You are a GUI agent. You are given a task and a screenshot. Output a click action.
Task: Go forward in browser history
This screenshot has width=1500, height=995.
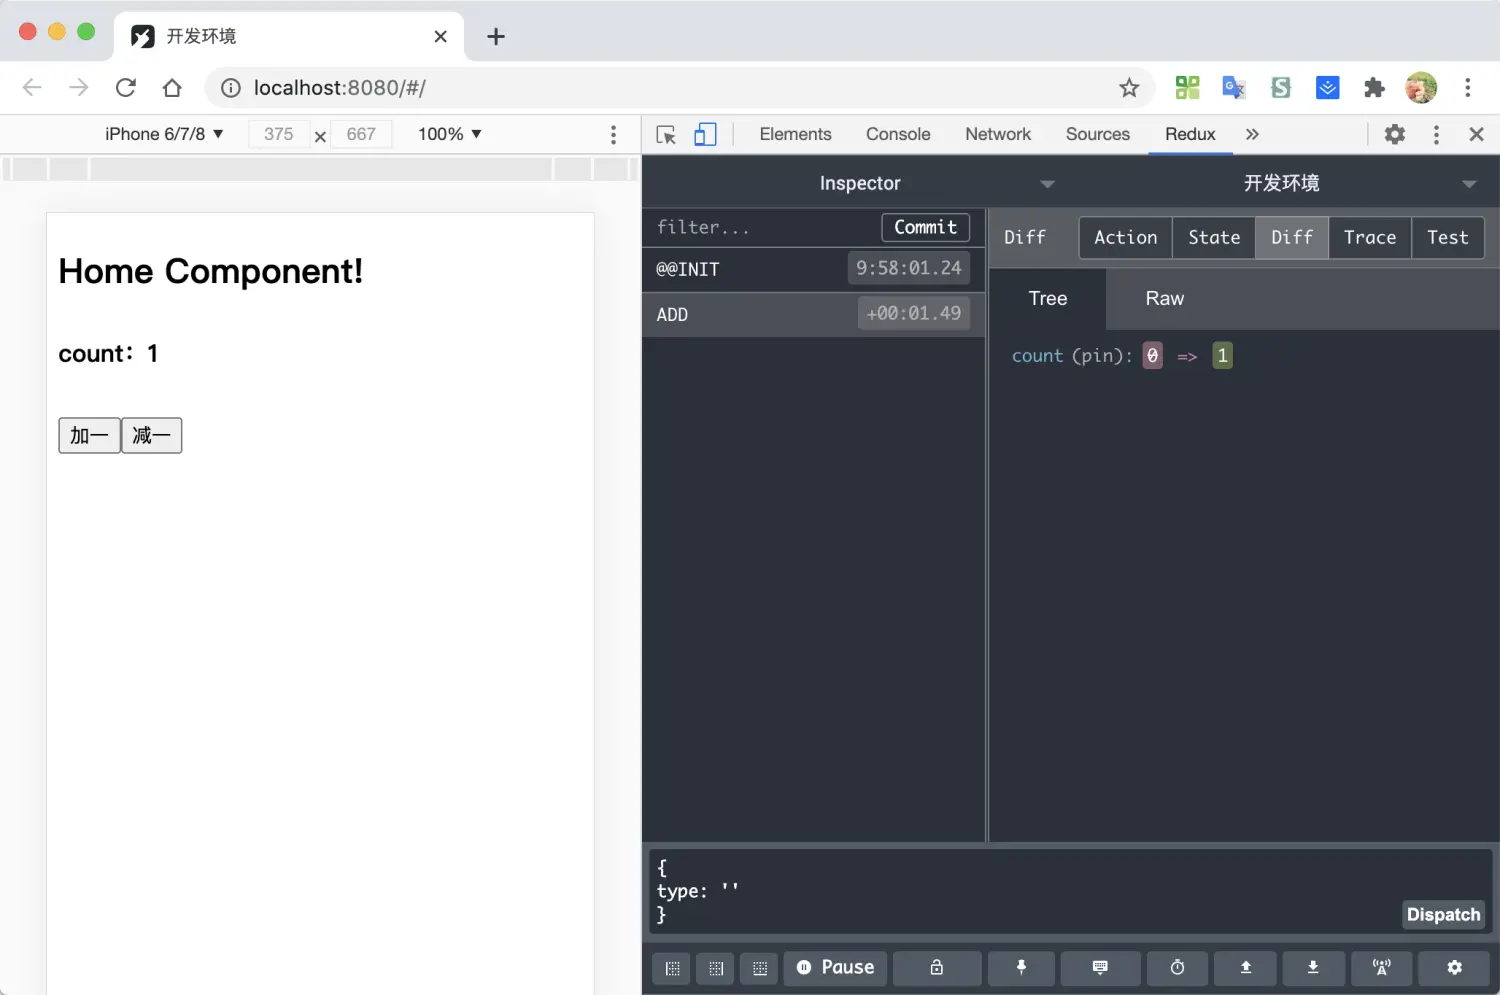(x=79, y=88)
